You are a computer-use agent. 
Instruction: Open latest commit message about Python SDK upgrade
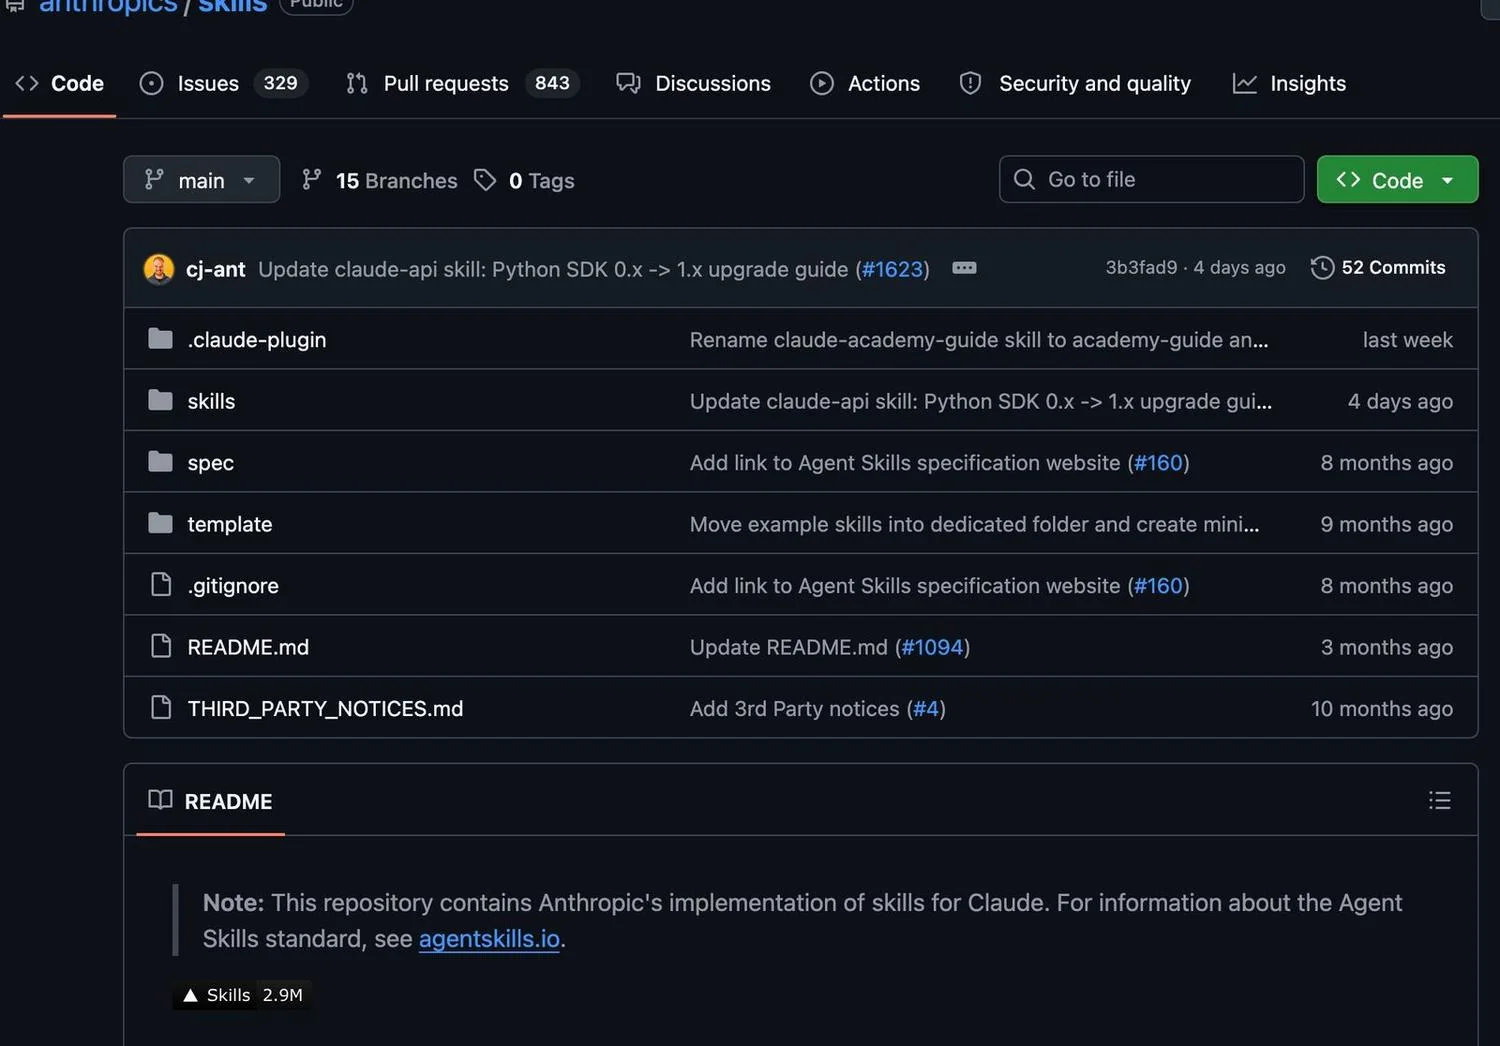pyautogui.click(x=553, y=269)
